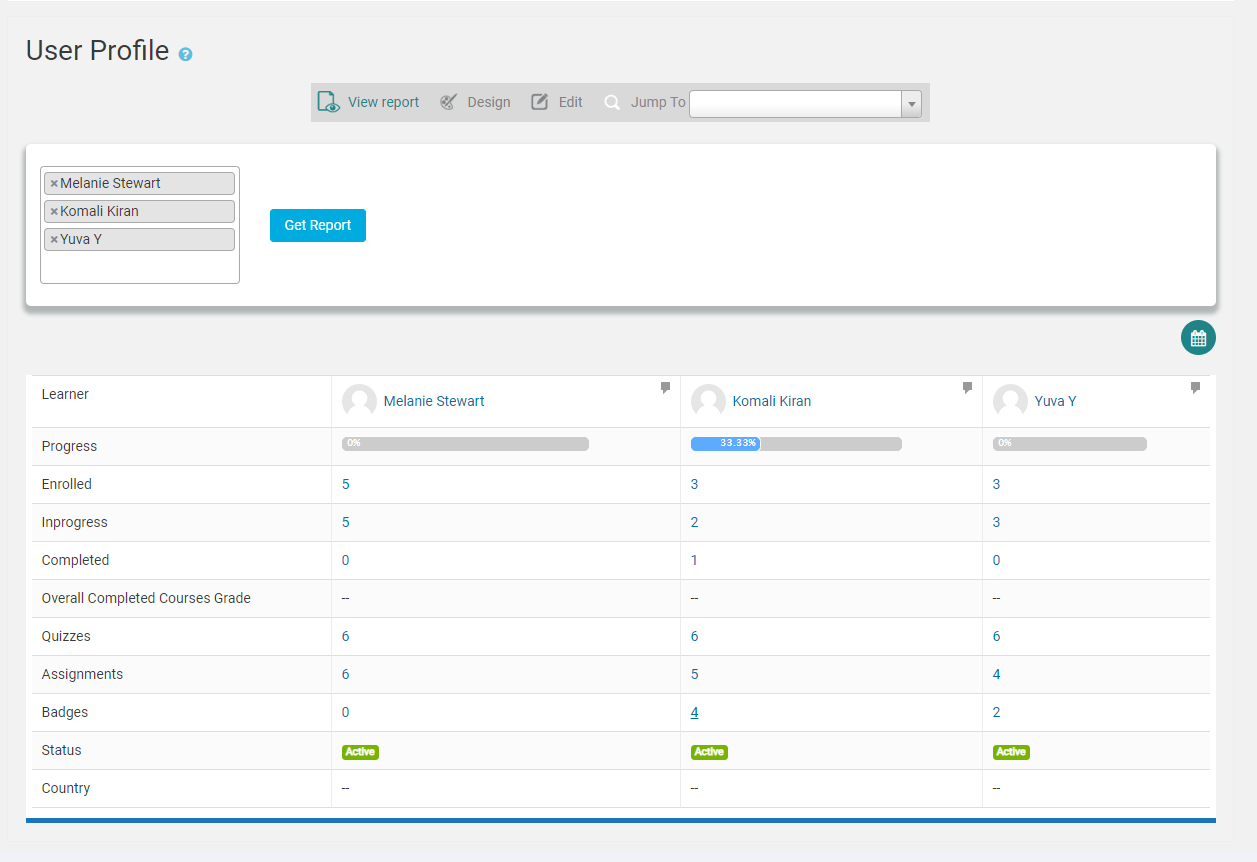Click the empty area of learner select box
This screenshot has height=862, width=1257.
pyautogui.click(x=140, y=267)
